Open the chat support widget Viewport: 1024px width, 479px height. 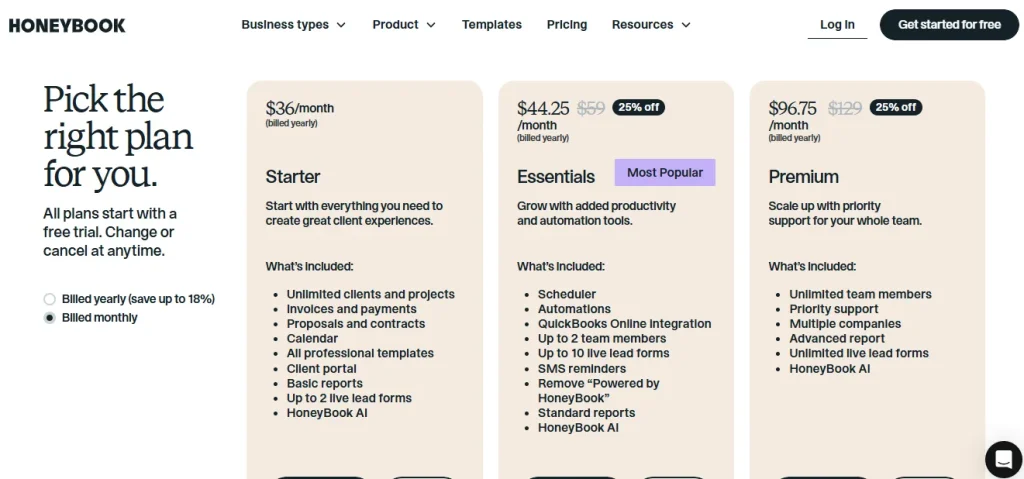click(x=1002, y=458)
